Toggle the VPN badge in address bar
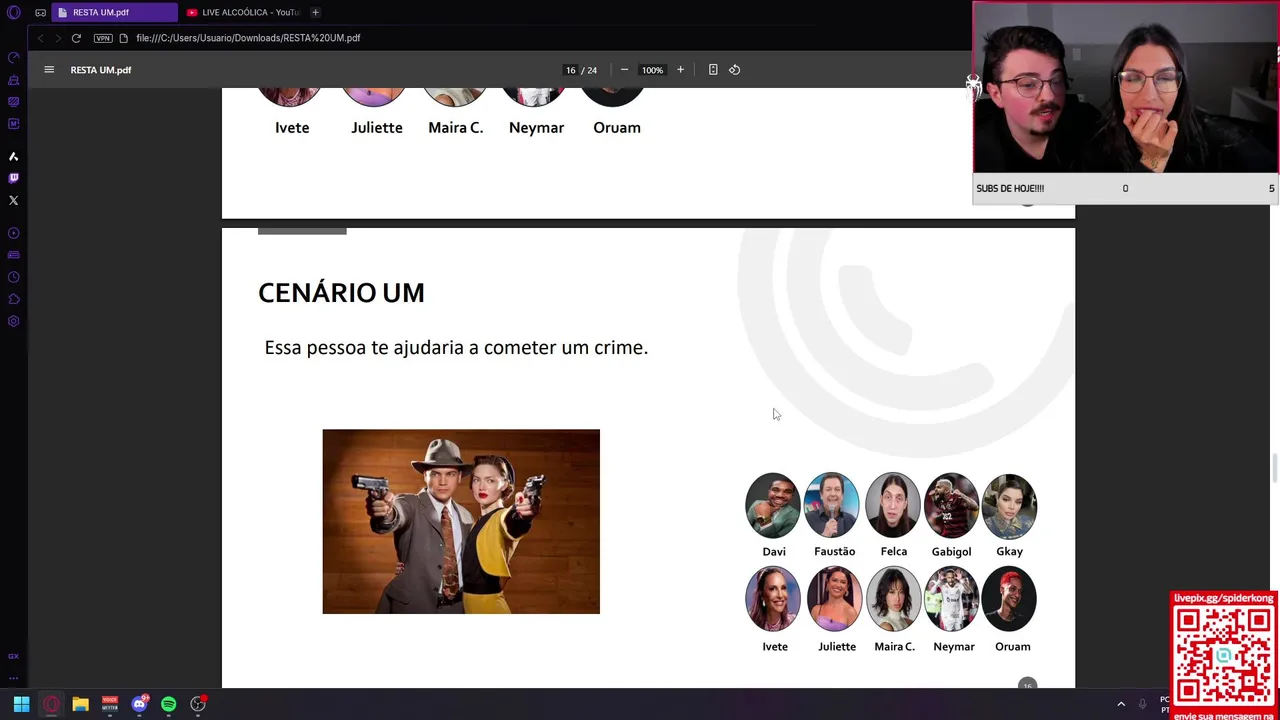 pos(103,38)
